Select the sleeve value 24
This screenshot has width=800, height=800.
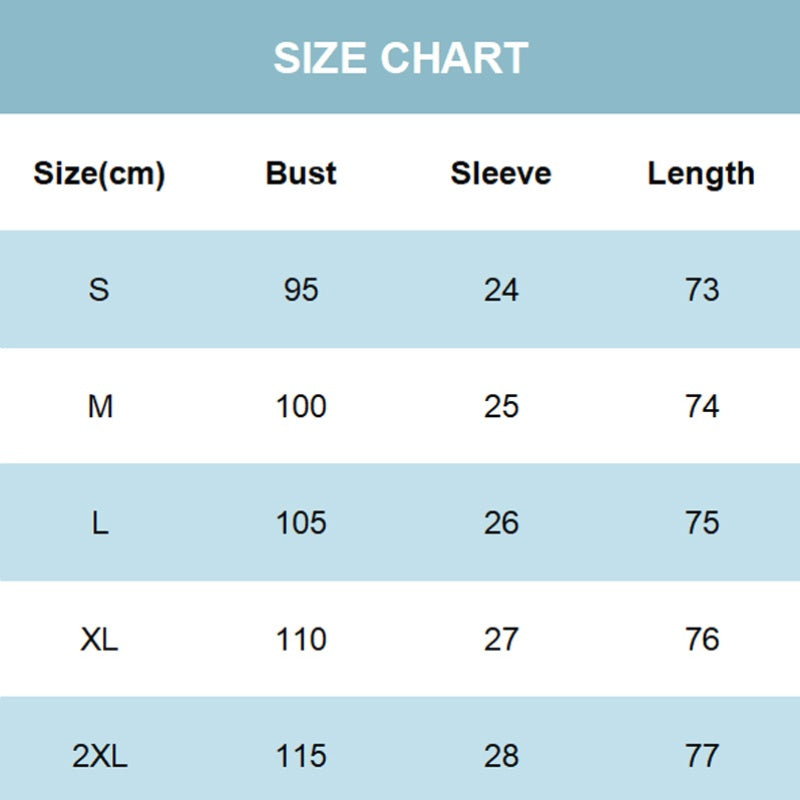pyautogui.click(x=501, y=290)
